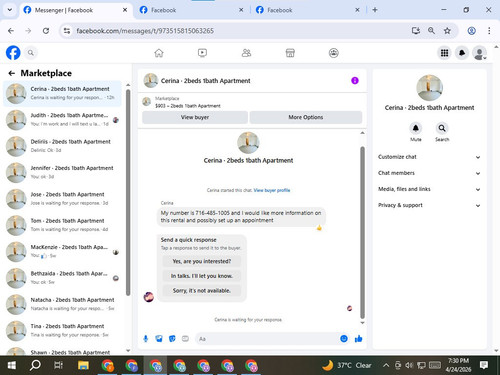Open the Chrome profile icon
500x375 pixels.
471,31
